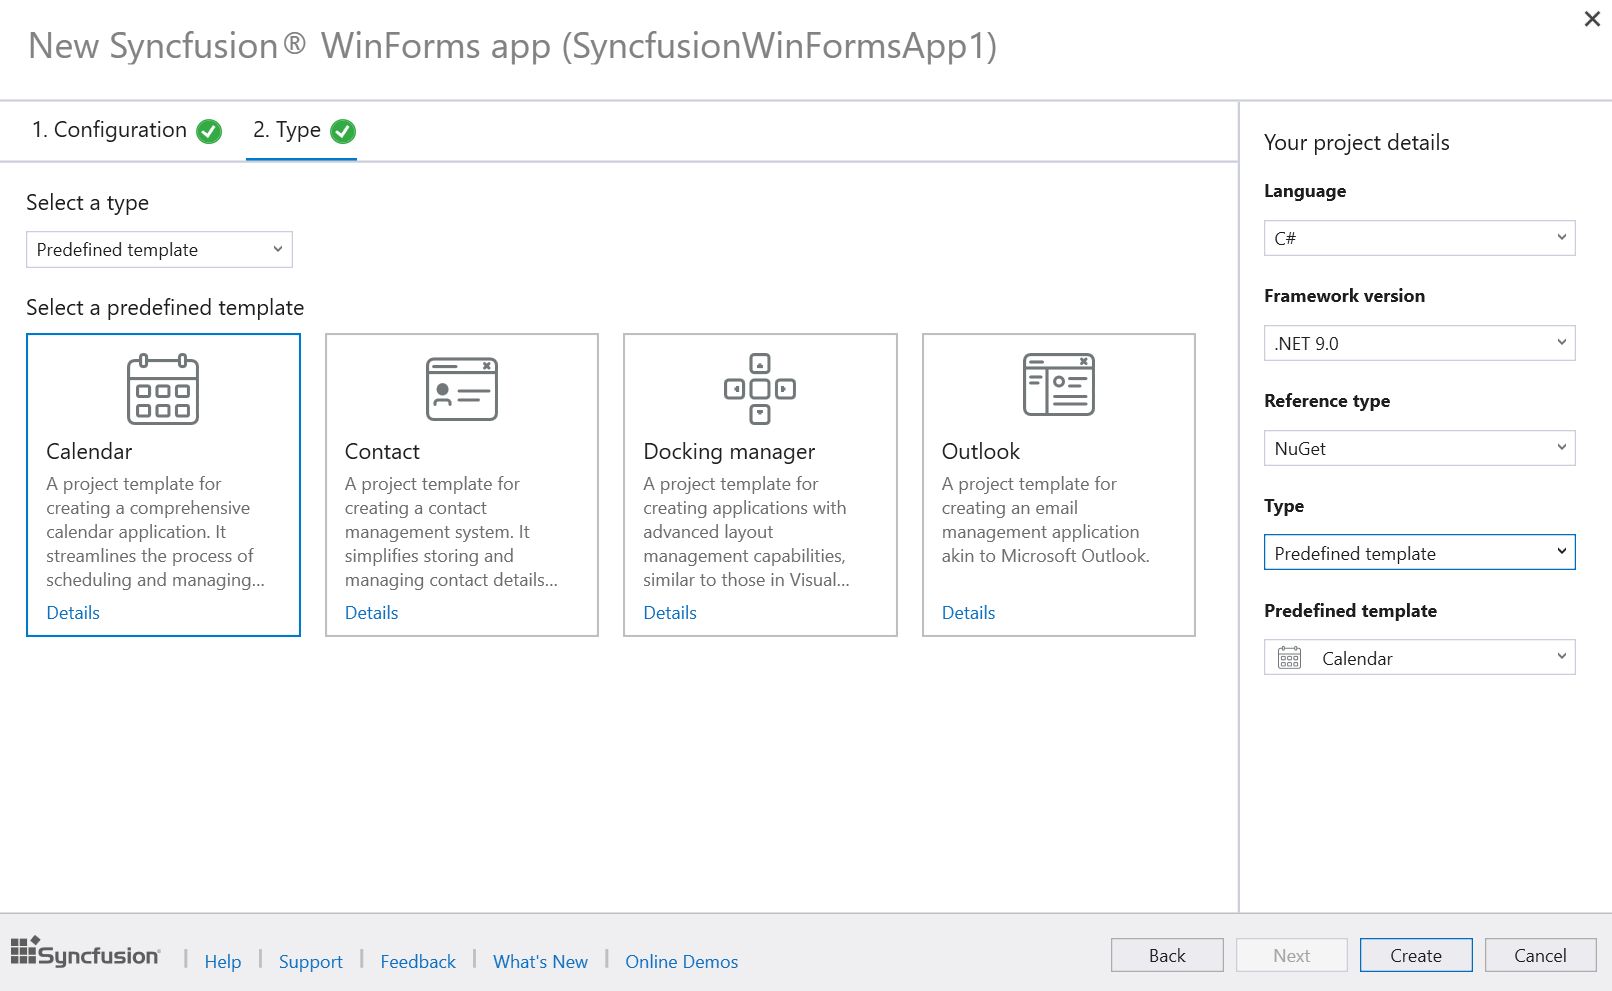Select the Calendar template title

[x=89, y=452]
